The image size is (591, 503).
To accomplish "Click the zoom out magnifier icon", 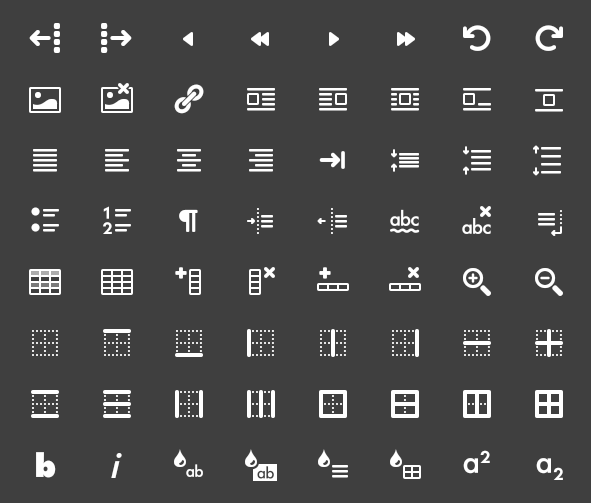I will [549, 282].
